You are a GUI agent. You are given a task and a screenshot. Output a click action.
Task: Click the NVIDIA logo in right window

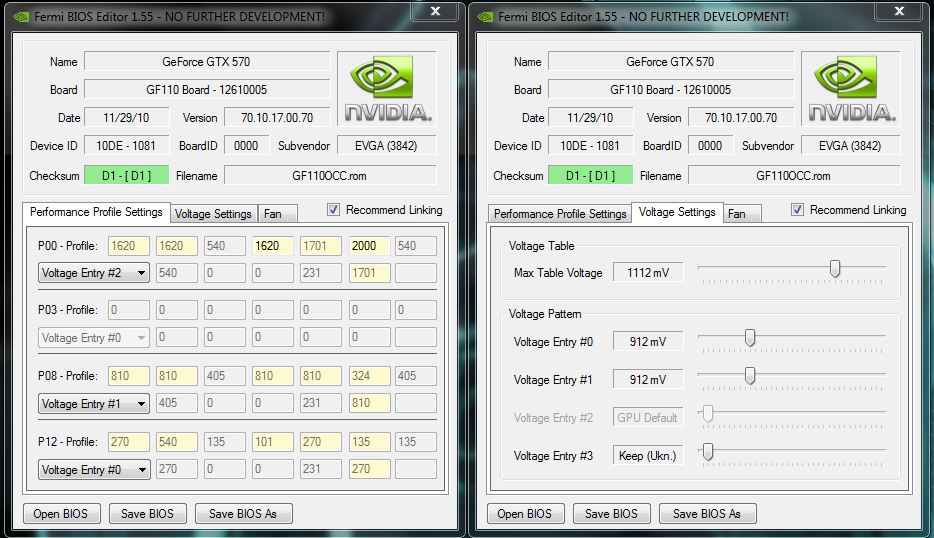pos(851,88)
